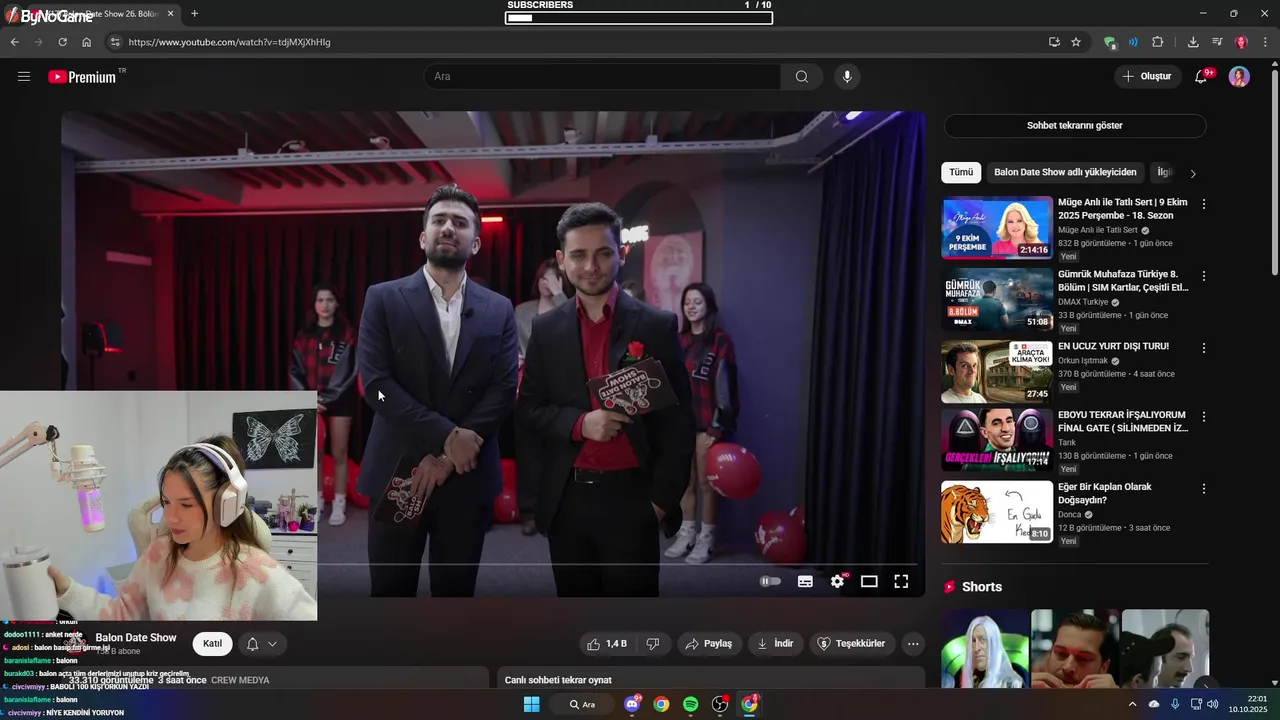Screen dimensions: 1280x720
Task: Dislike the video with thumbs-down
Action: pos(653,644)
